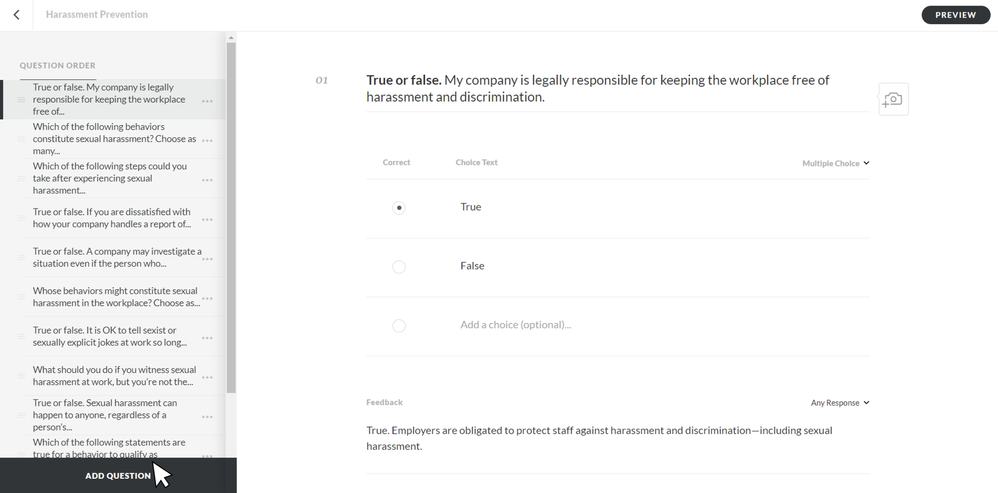Open options menu for first sidebar question
The image size is (998, 493).
click(x=207, y=101)
